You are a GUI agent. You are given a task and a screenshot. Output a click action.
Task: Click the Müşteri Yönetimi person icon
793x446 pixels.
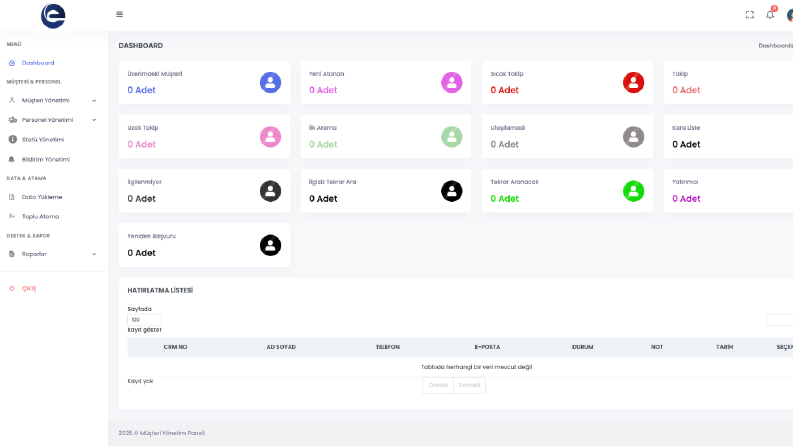12,100
